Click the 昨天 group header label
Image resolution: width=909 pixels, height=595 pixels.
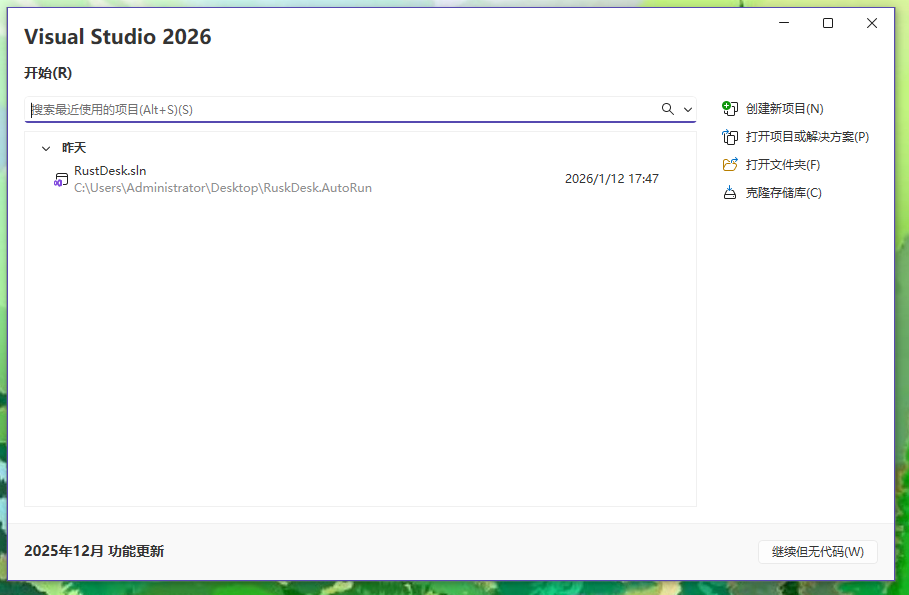(x=74, y=148)
